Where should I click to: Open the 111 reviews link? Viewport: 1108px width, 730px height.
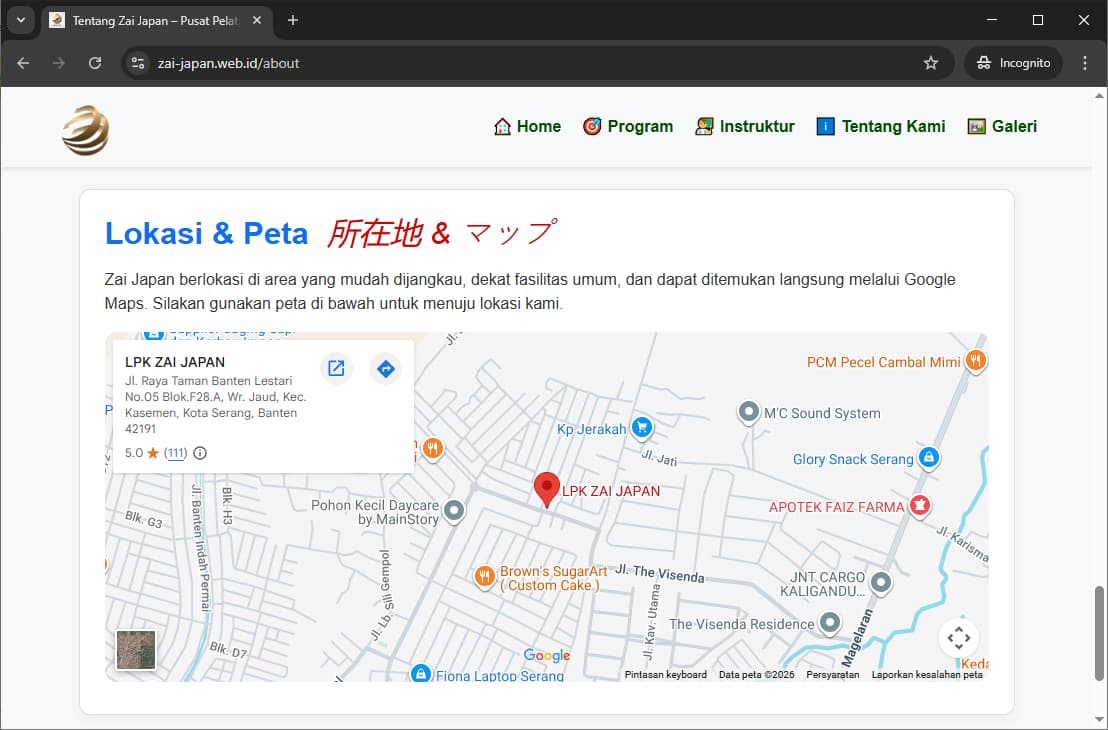point(175,453)
